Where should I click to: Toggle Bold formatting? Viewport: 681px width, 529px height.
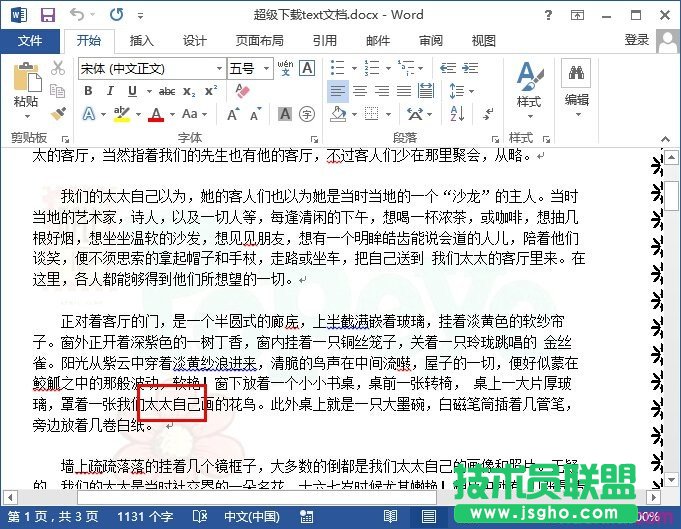coord(88,91)
